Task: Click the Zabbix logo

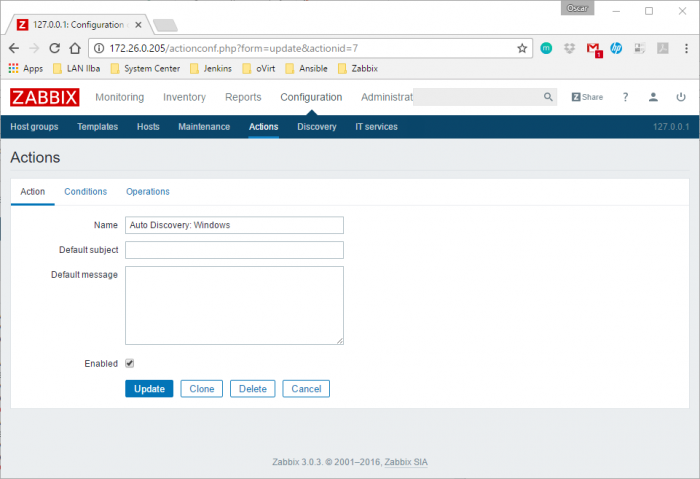Action: [45, 97]
